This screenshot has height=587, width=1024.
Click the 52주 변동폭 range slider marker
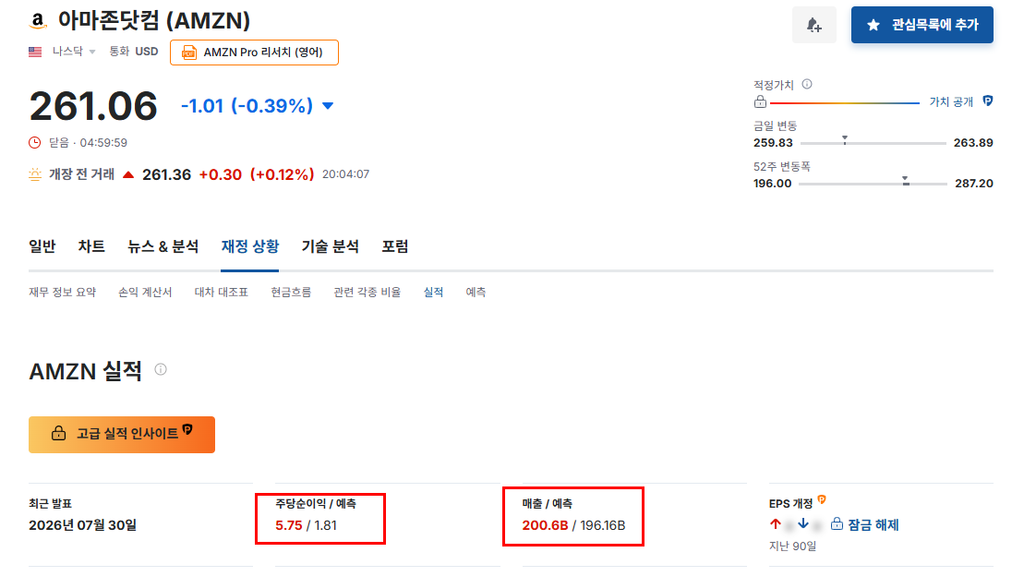[x=905, y=181]
